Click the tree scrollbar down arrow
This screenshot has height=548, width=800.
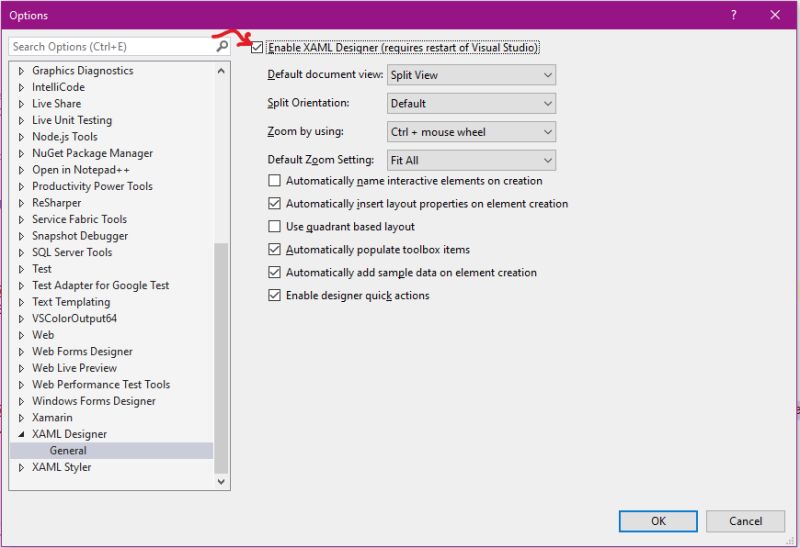pyautogui.click(x=221, y=481)
